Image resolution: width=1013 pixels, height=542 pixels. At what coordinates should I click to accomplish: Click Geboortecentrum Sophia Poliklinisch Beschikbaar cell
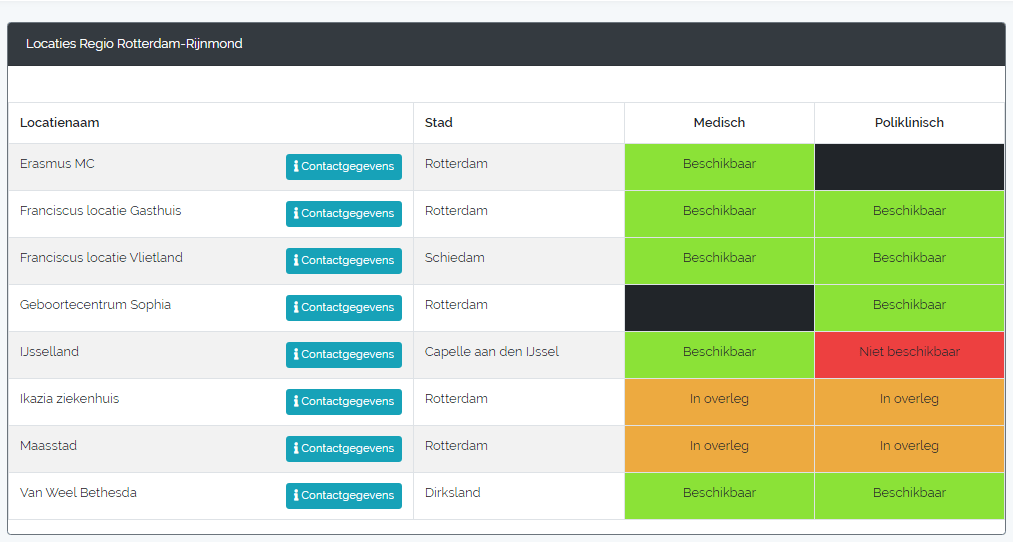(909, 308)
